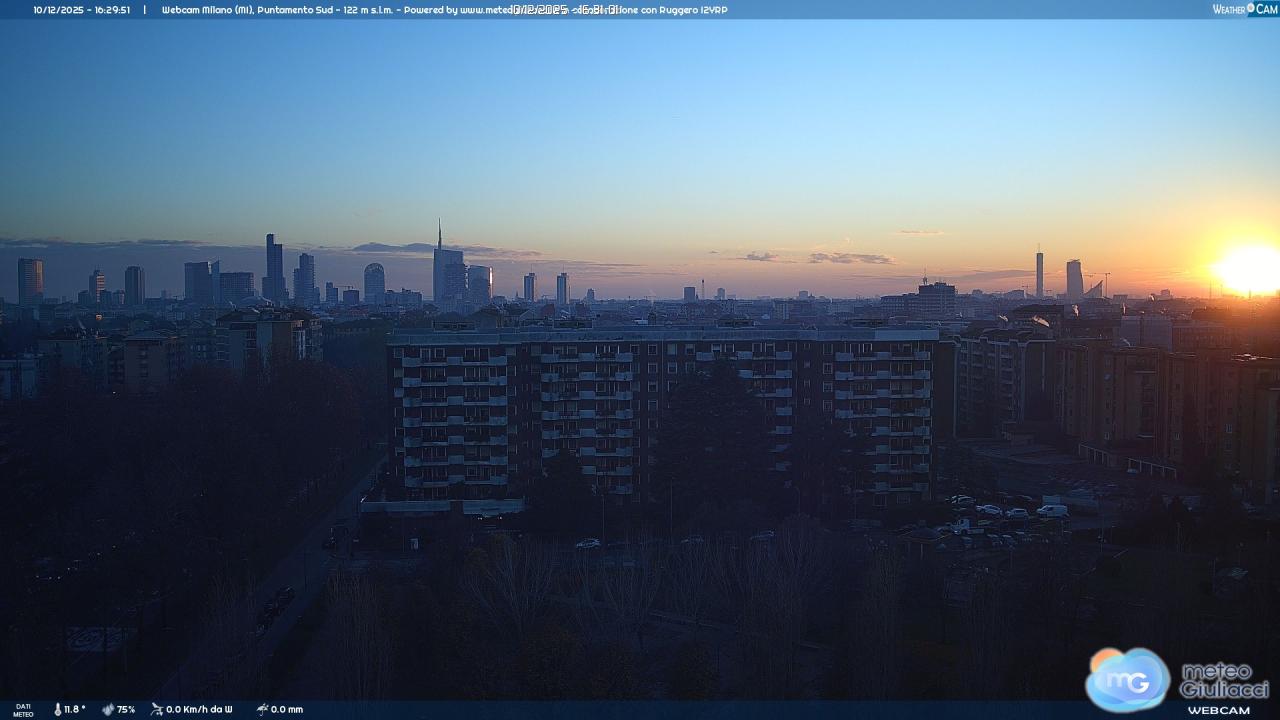Open the WeatherCAM logo in top corner
The image size is (1280, 720).
(x=1244, y=9)
